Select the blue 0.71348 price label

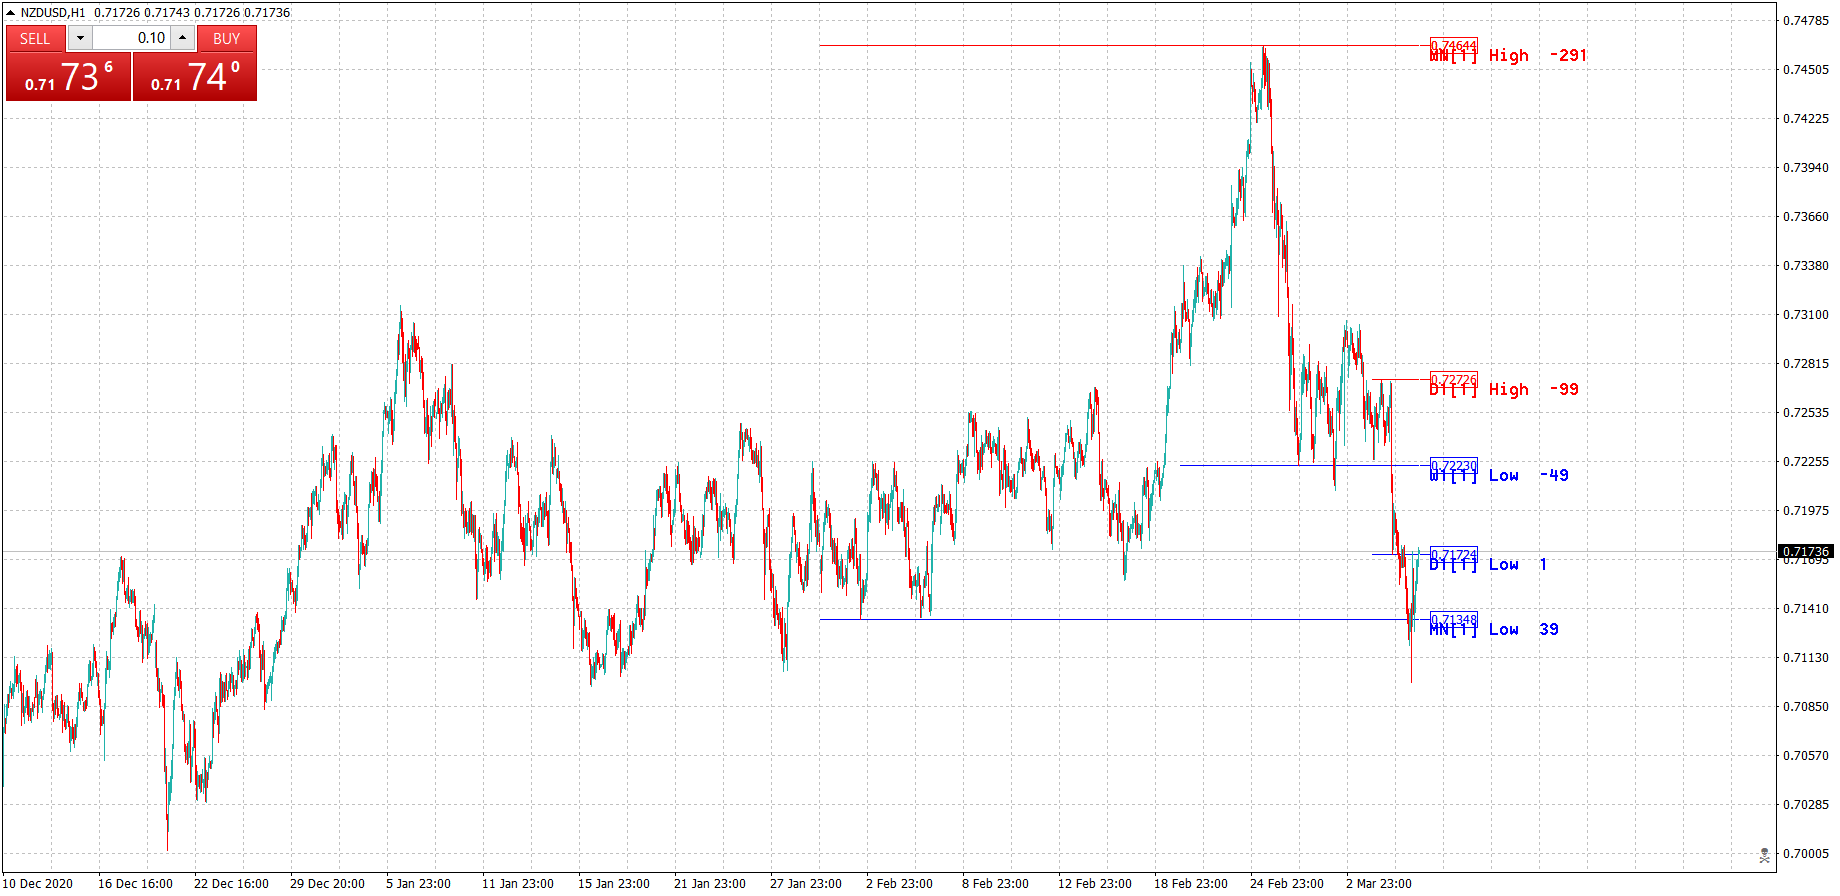(x=1453, y=620)
